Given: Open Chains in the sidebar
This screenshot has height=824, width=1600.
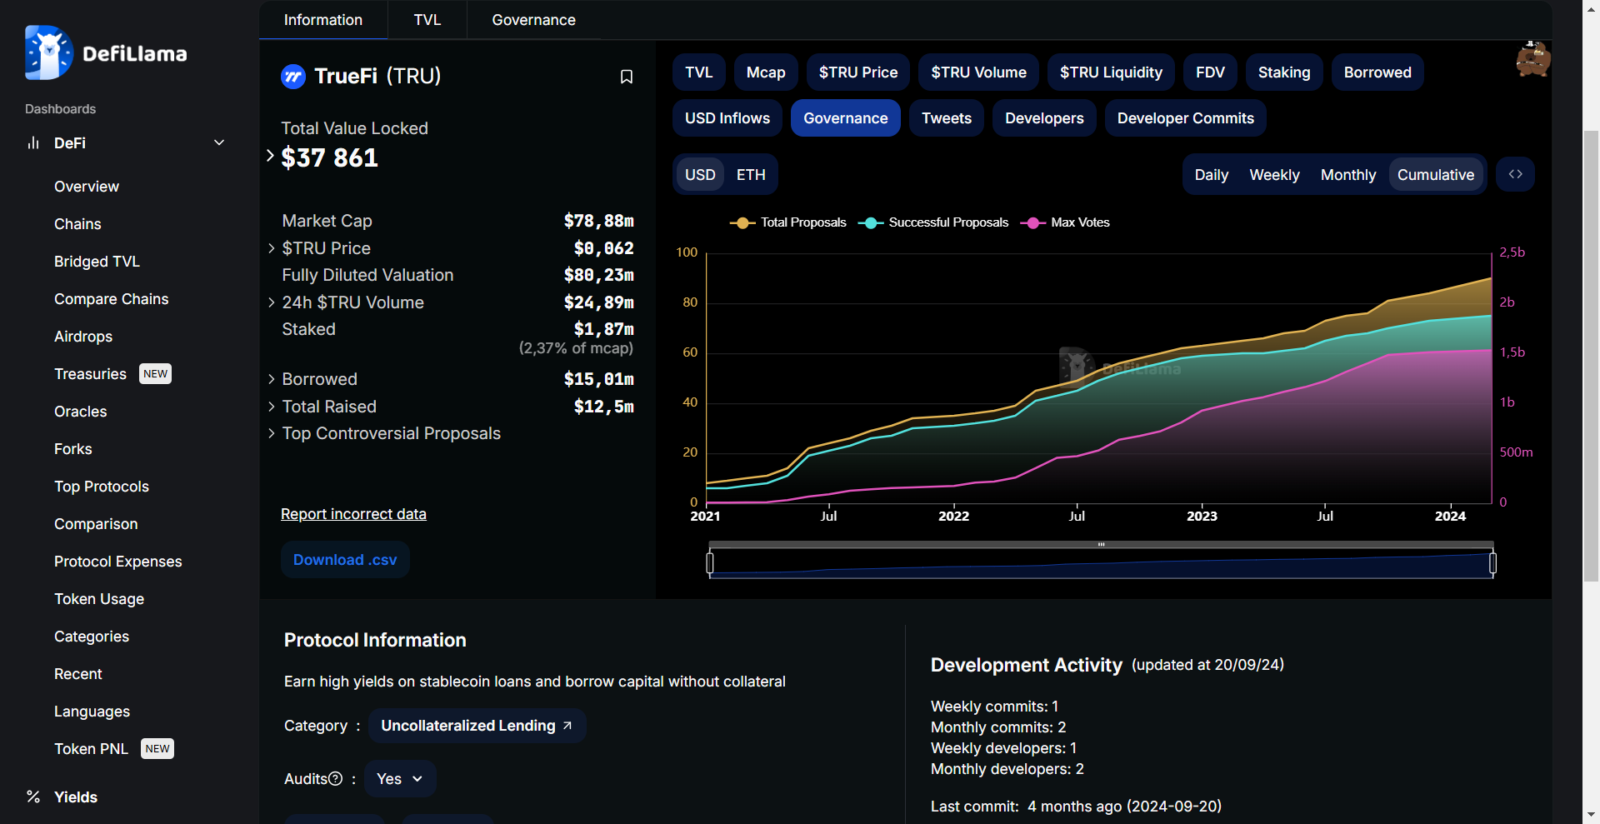Looking at the screenshot, I should [x=77, y=224].
